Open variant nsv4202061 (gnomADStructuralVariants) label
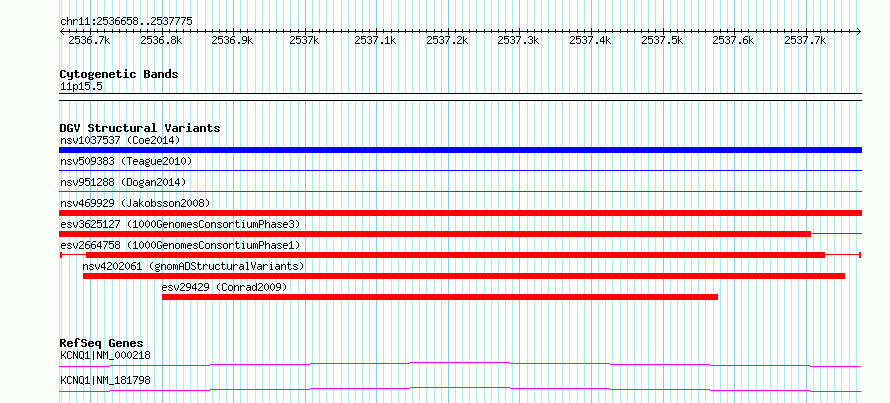This screenshot has height=403, width=890. click(x=194, y=266)
